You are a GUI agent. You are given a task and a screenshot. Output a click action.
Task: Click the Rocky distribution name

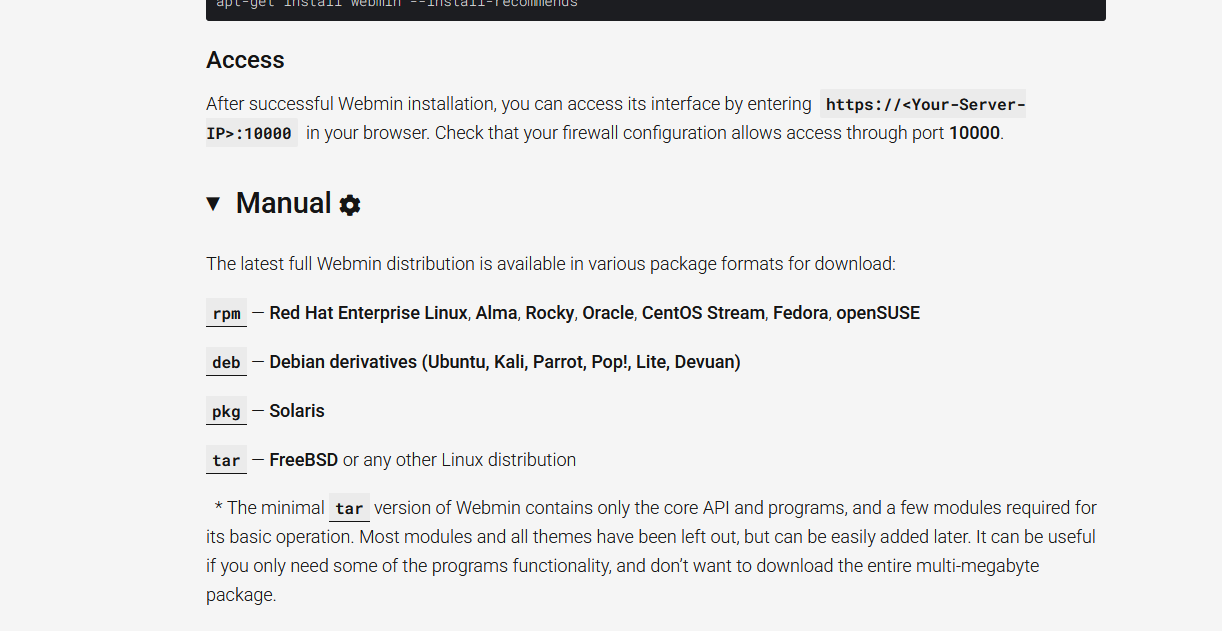550,313
